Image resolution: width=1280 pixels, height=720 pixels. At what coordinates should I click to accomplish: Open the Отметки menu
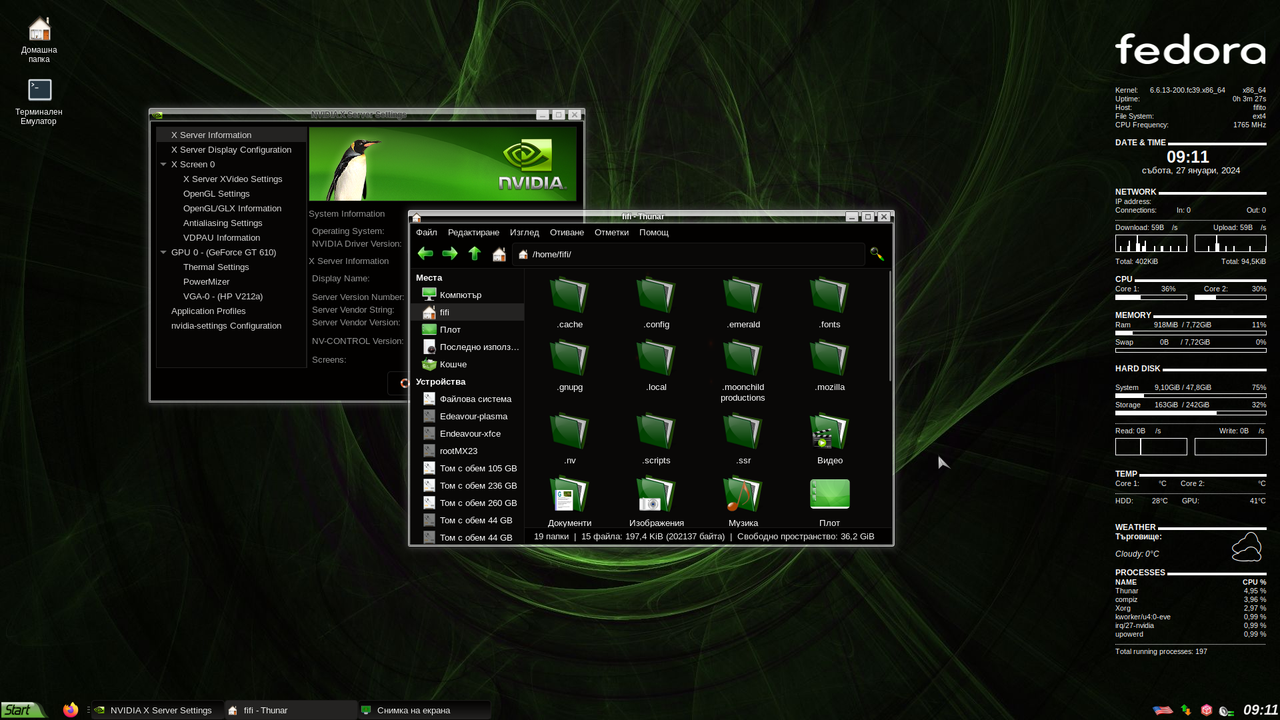tap(611, 232)
